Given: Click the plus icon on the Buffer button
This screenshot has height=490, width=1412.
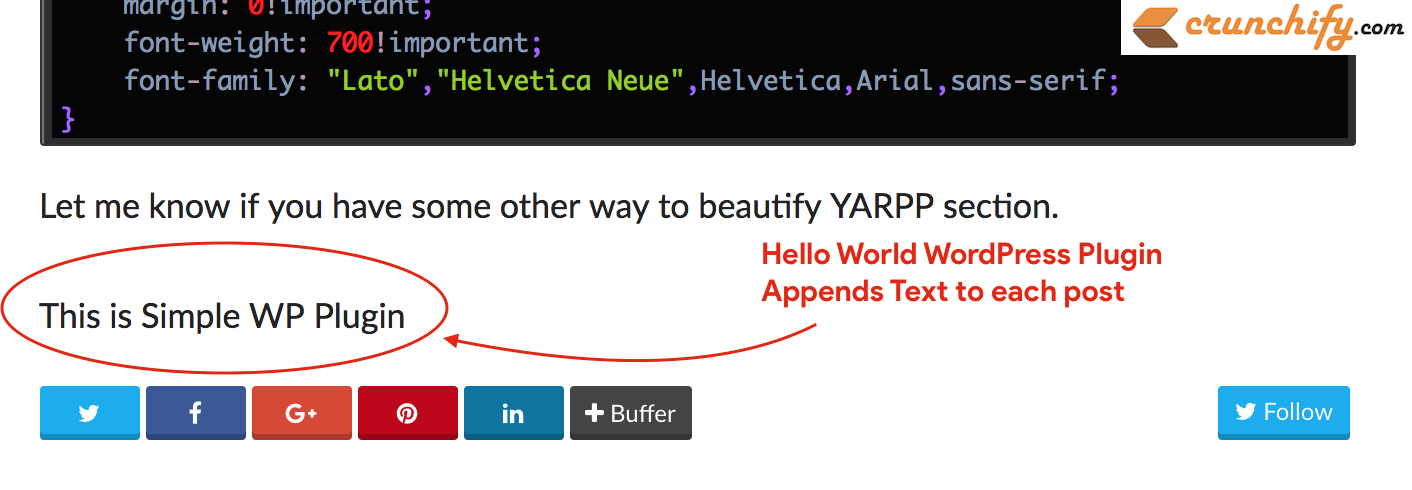Looking at the screenshot, I should tap(594, 413).
